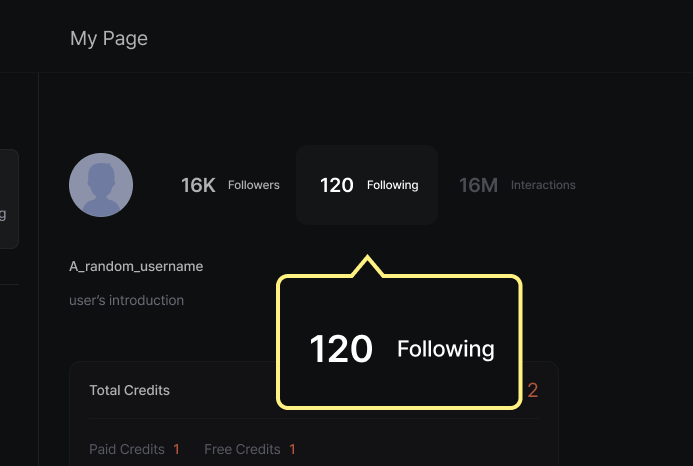Click the yellow-outlined Following tooltip callout
693x466 pixels.
(399, 341)
